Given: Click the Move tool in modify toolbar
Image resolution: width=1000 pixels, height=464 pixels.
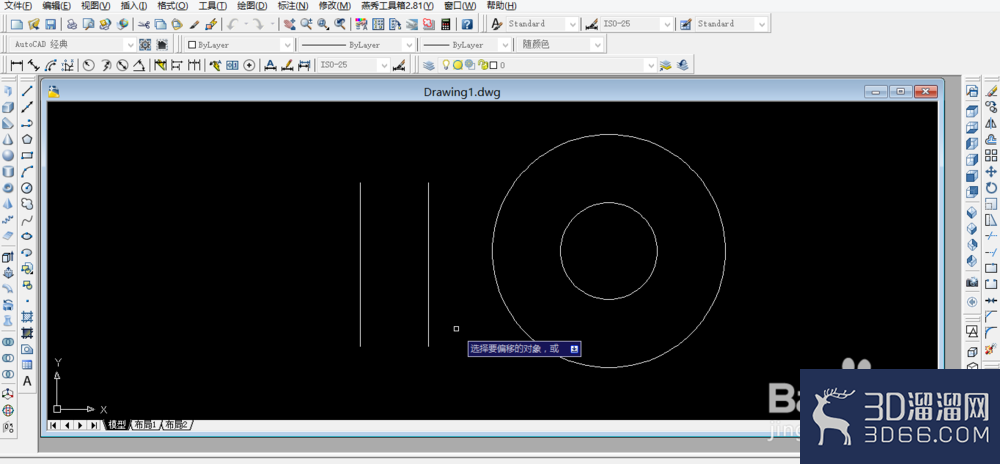Looking at the screenshot, I should [990, 171].
